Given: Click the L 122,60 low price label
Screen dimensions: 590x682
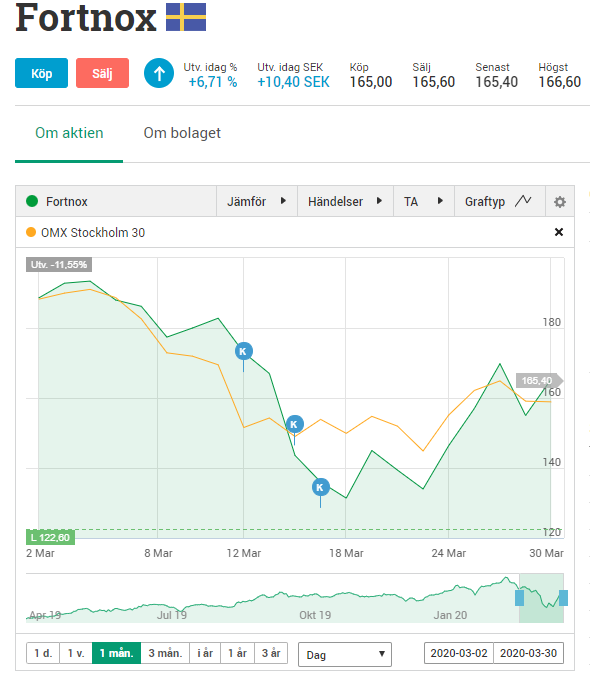Looking at the screenshot, I should click(50, 538).
